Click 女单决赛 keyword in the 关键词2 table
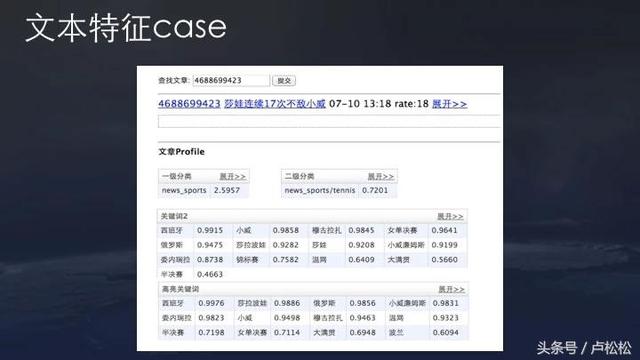The image size is (640, 360). coord(402,230)
